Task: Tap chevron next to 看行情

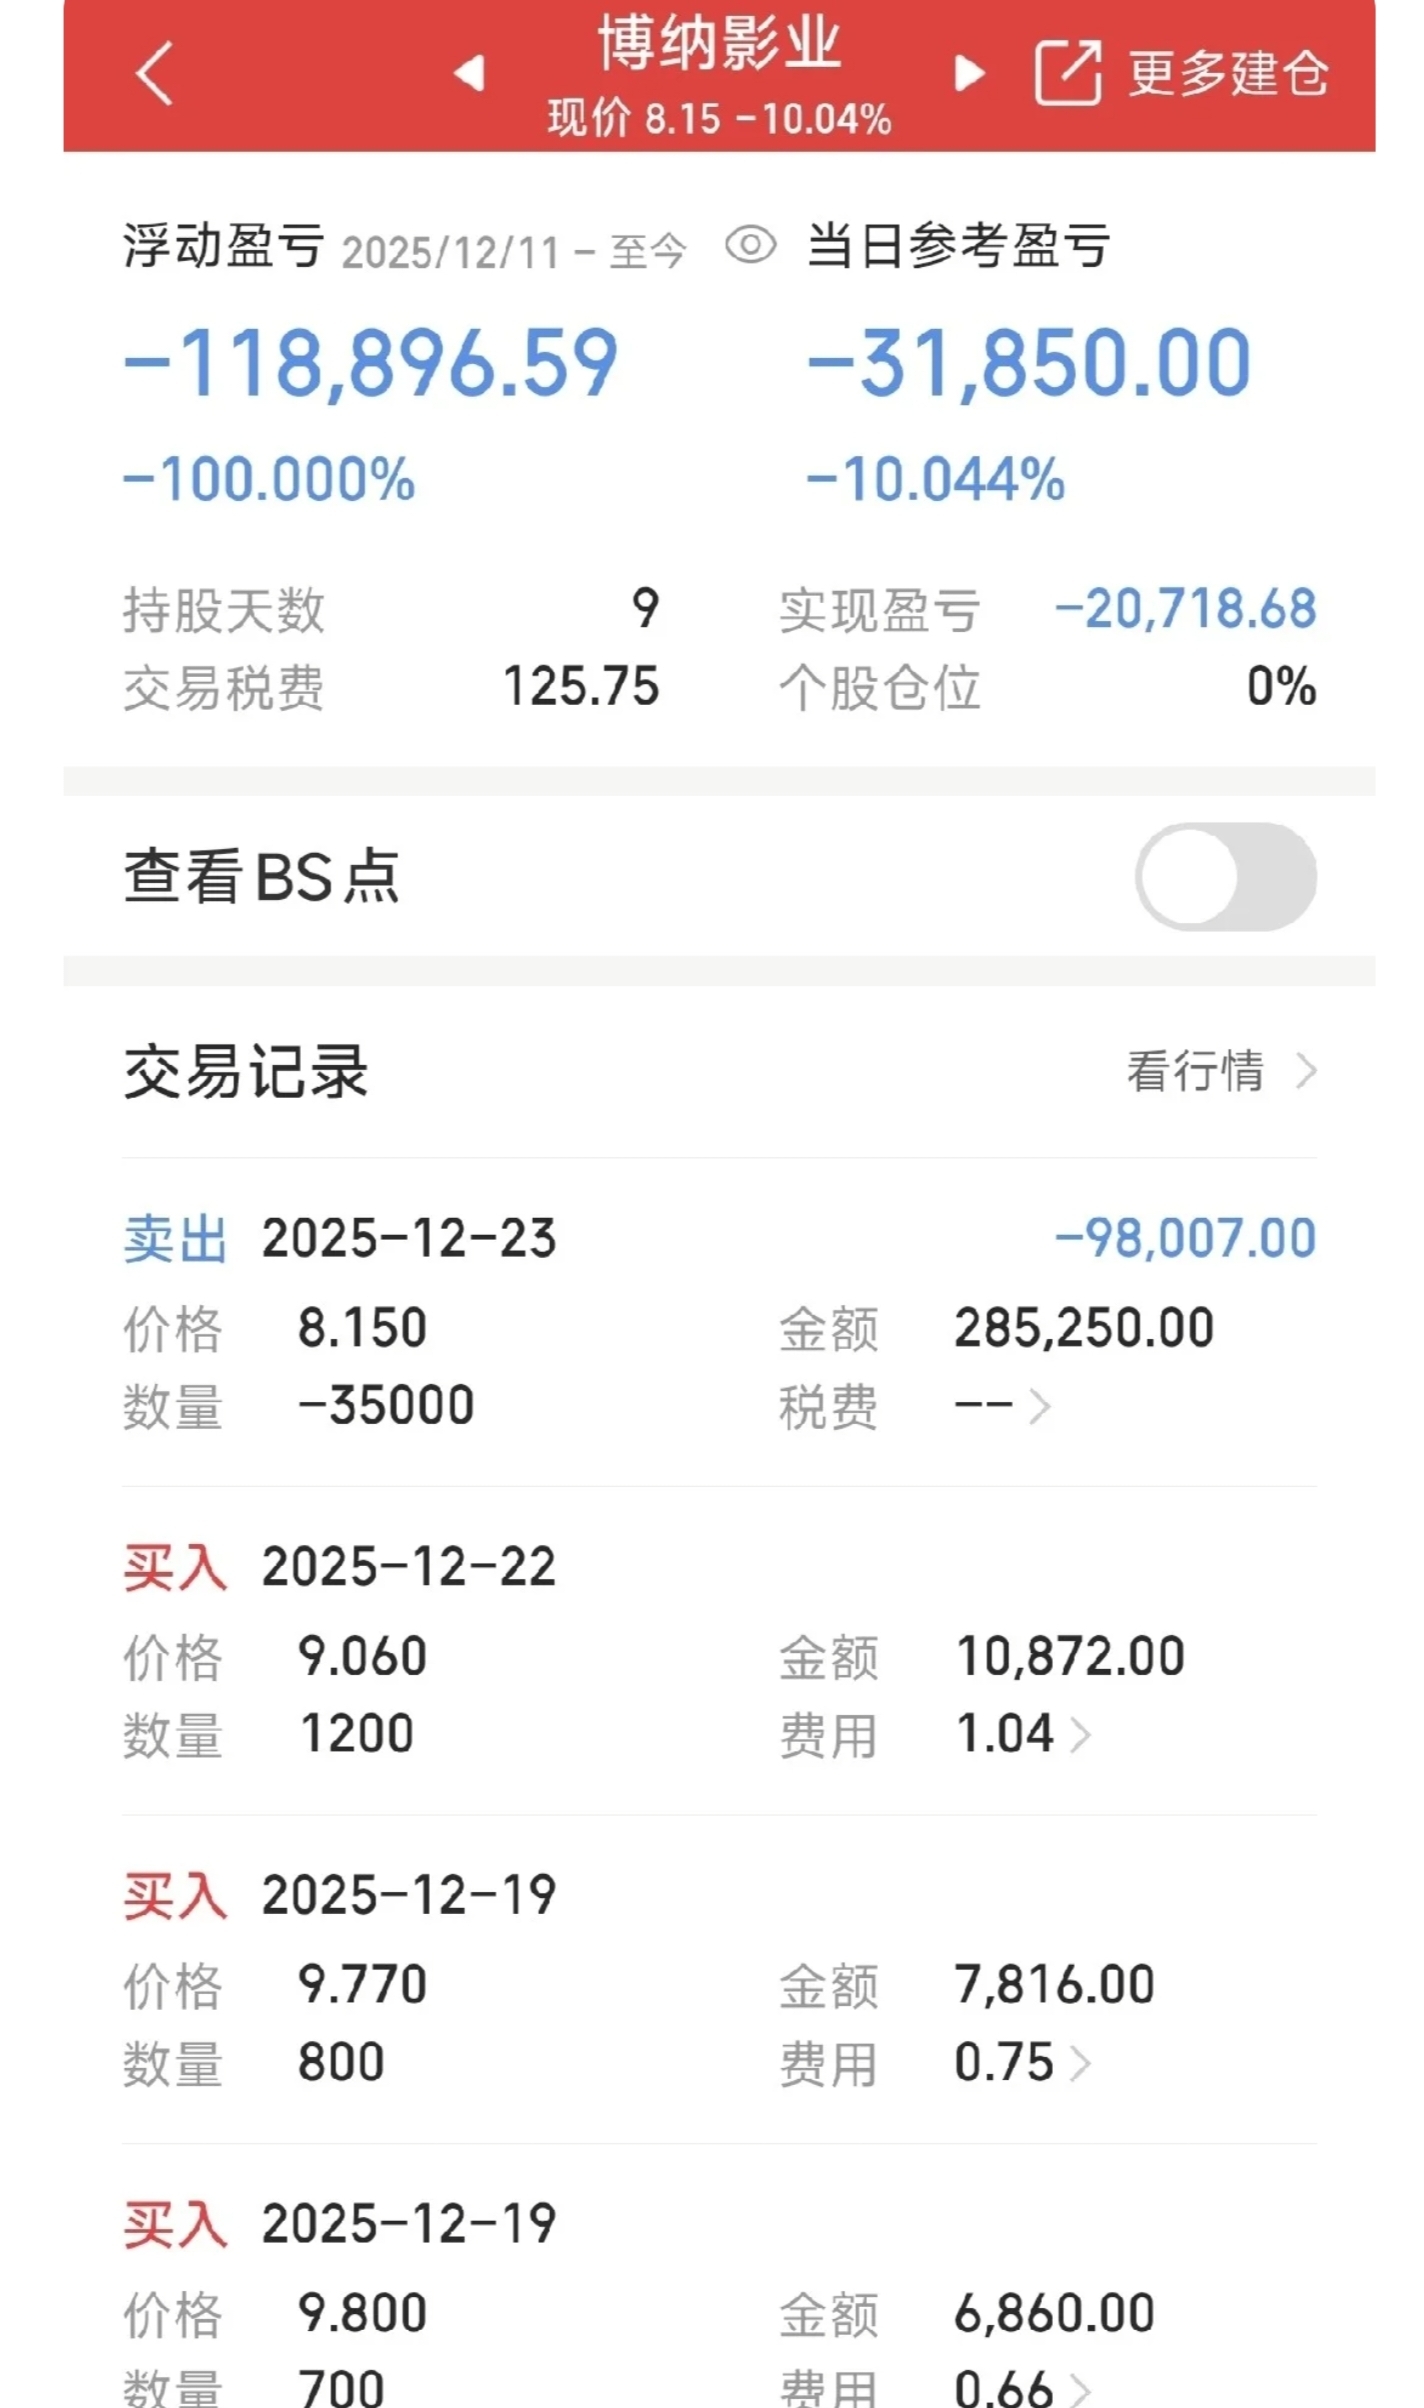Action: click(x=1306, y=1071)
